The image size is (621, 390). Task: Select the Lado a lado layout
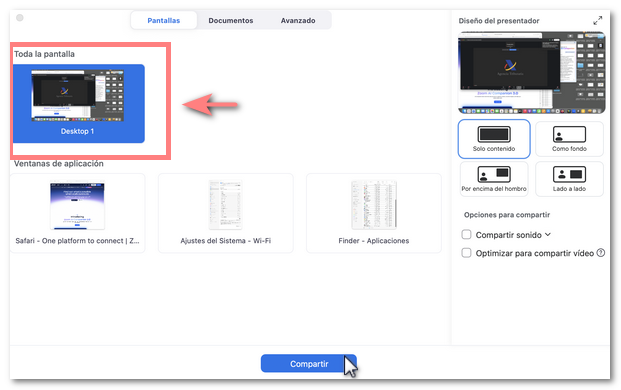(569, 179)
